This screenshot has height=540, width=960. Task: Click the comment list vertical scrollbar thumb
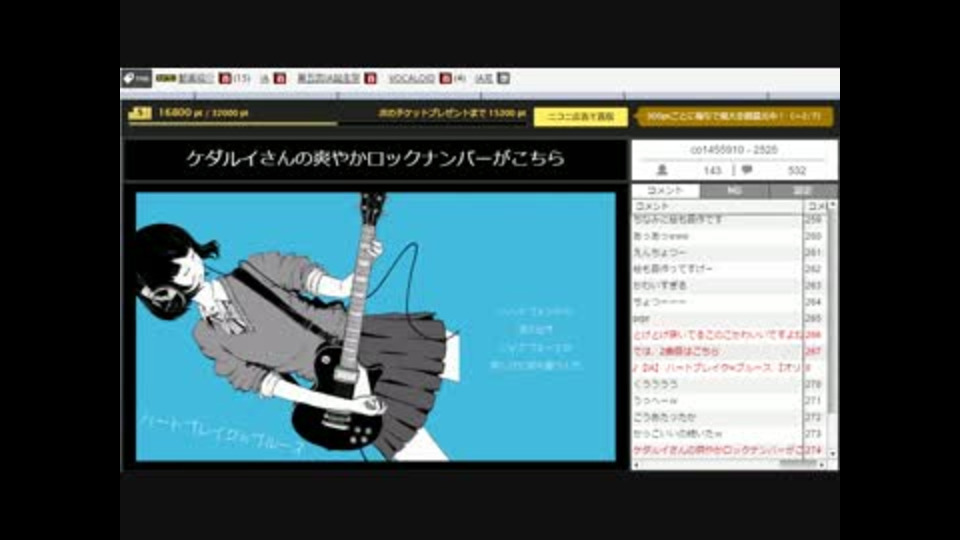(x=832, y=312)
